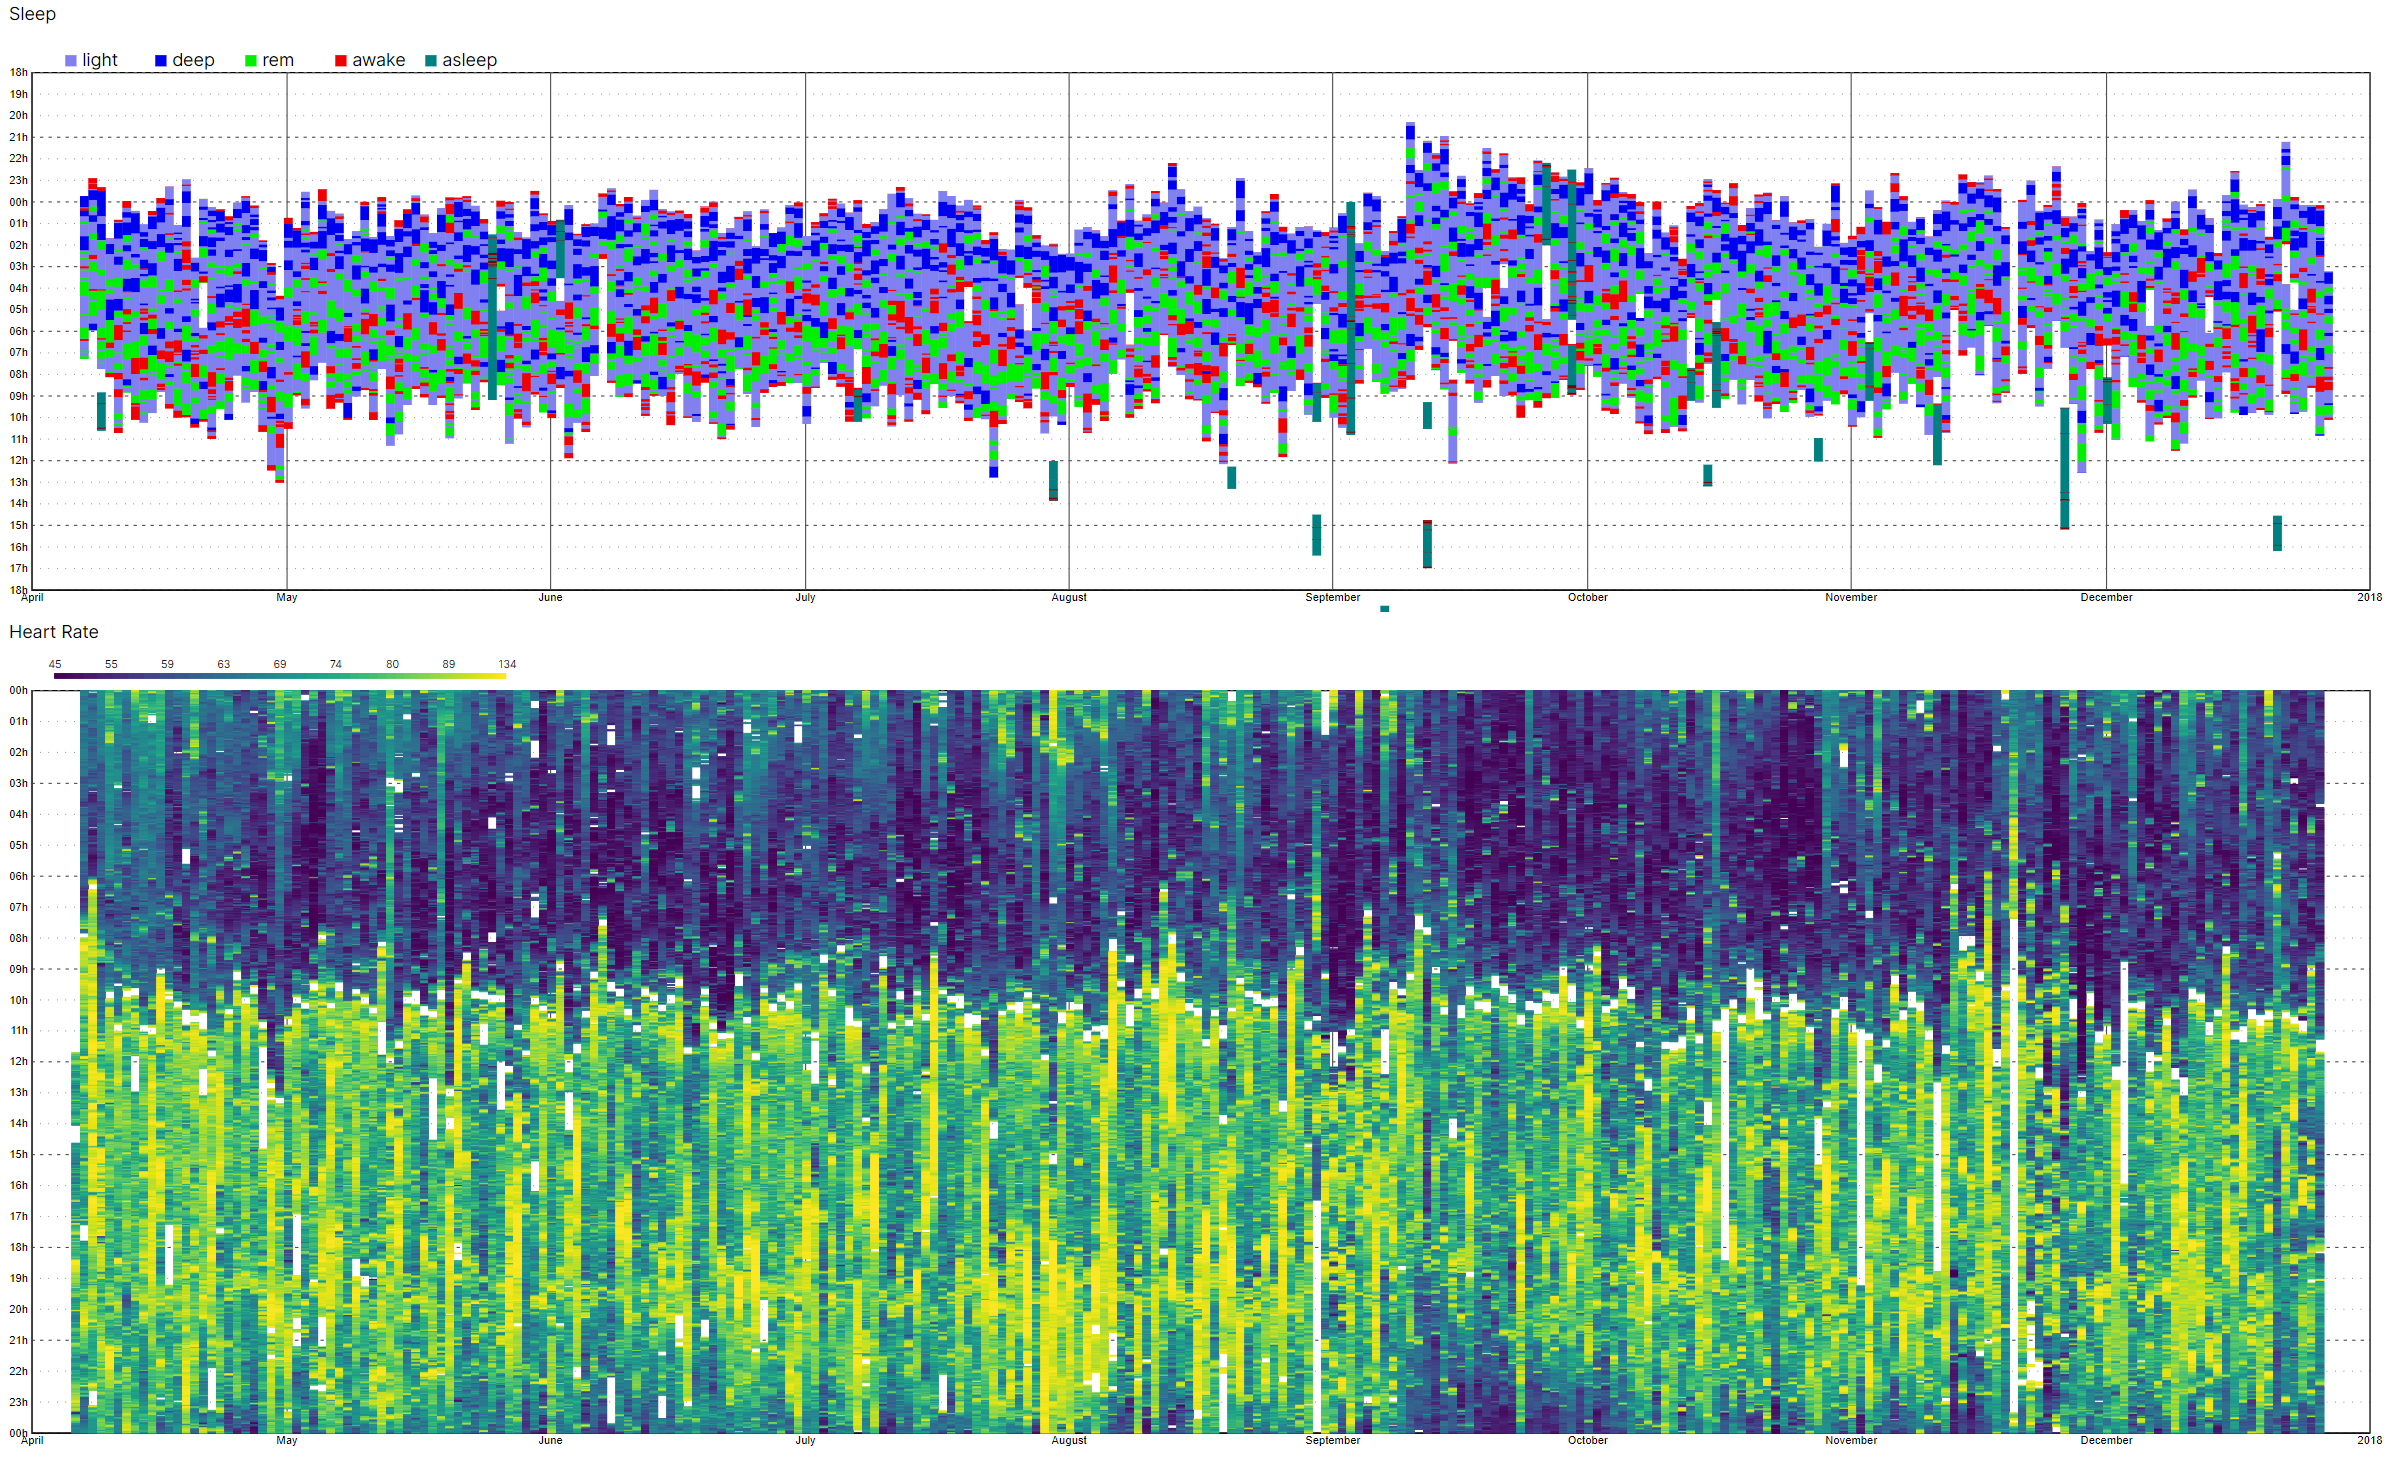Image resolution: width=2391 pixels, height=1469 pixels.
Task: Click the asleep legend teal square
Action: pos(431,61)
